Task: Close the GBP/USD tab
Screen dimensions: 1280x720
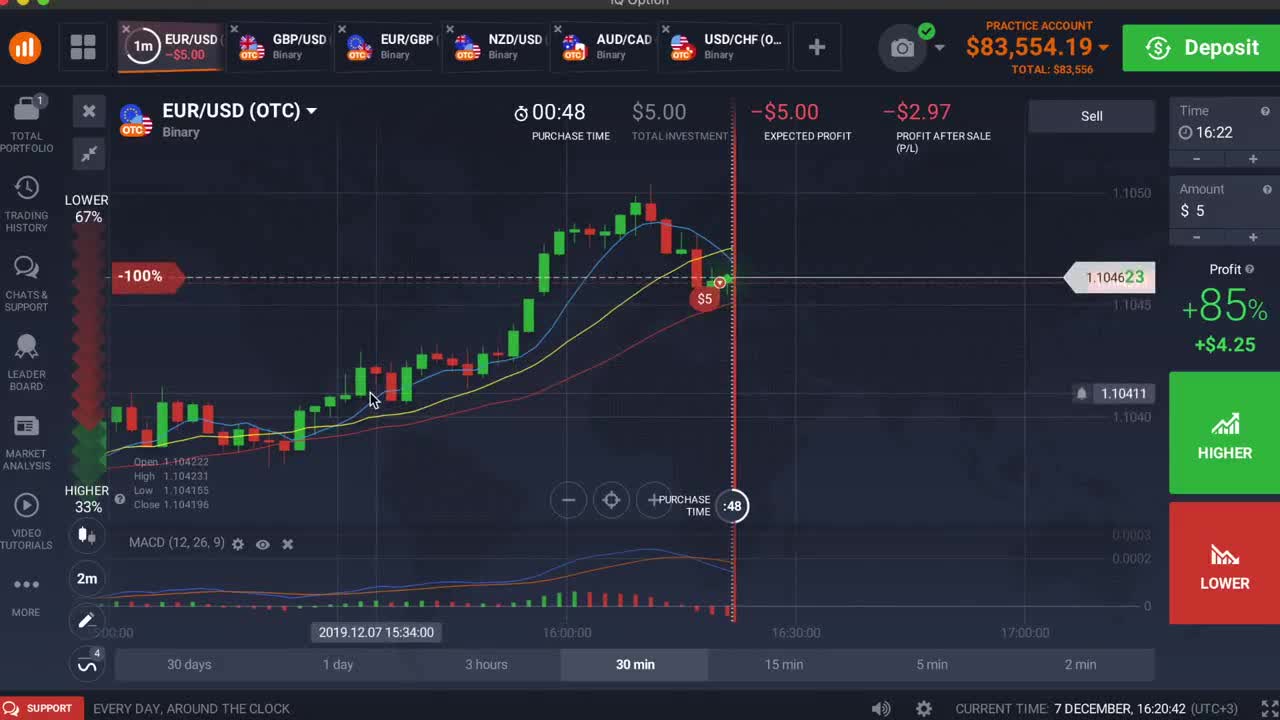Action: (x=234, y=29)
